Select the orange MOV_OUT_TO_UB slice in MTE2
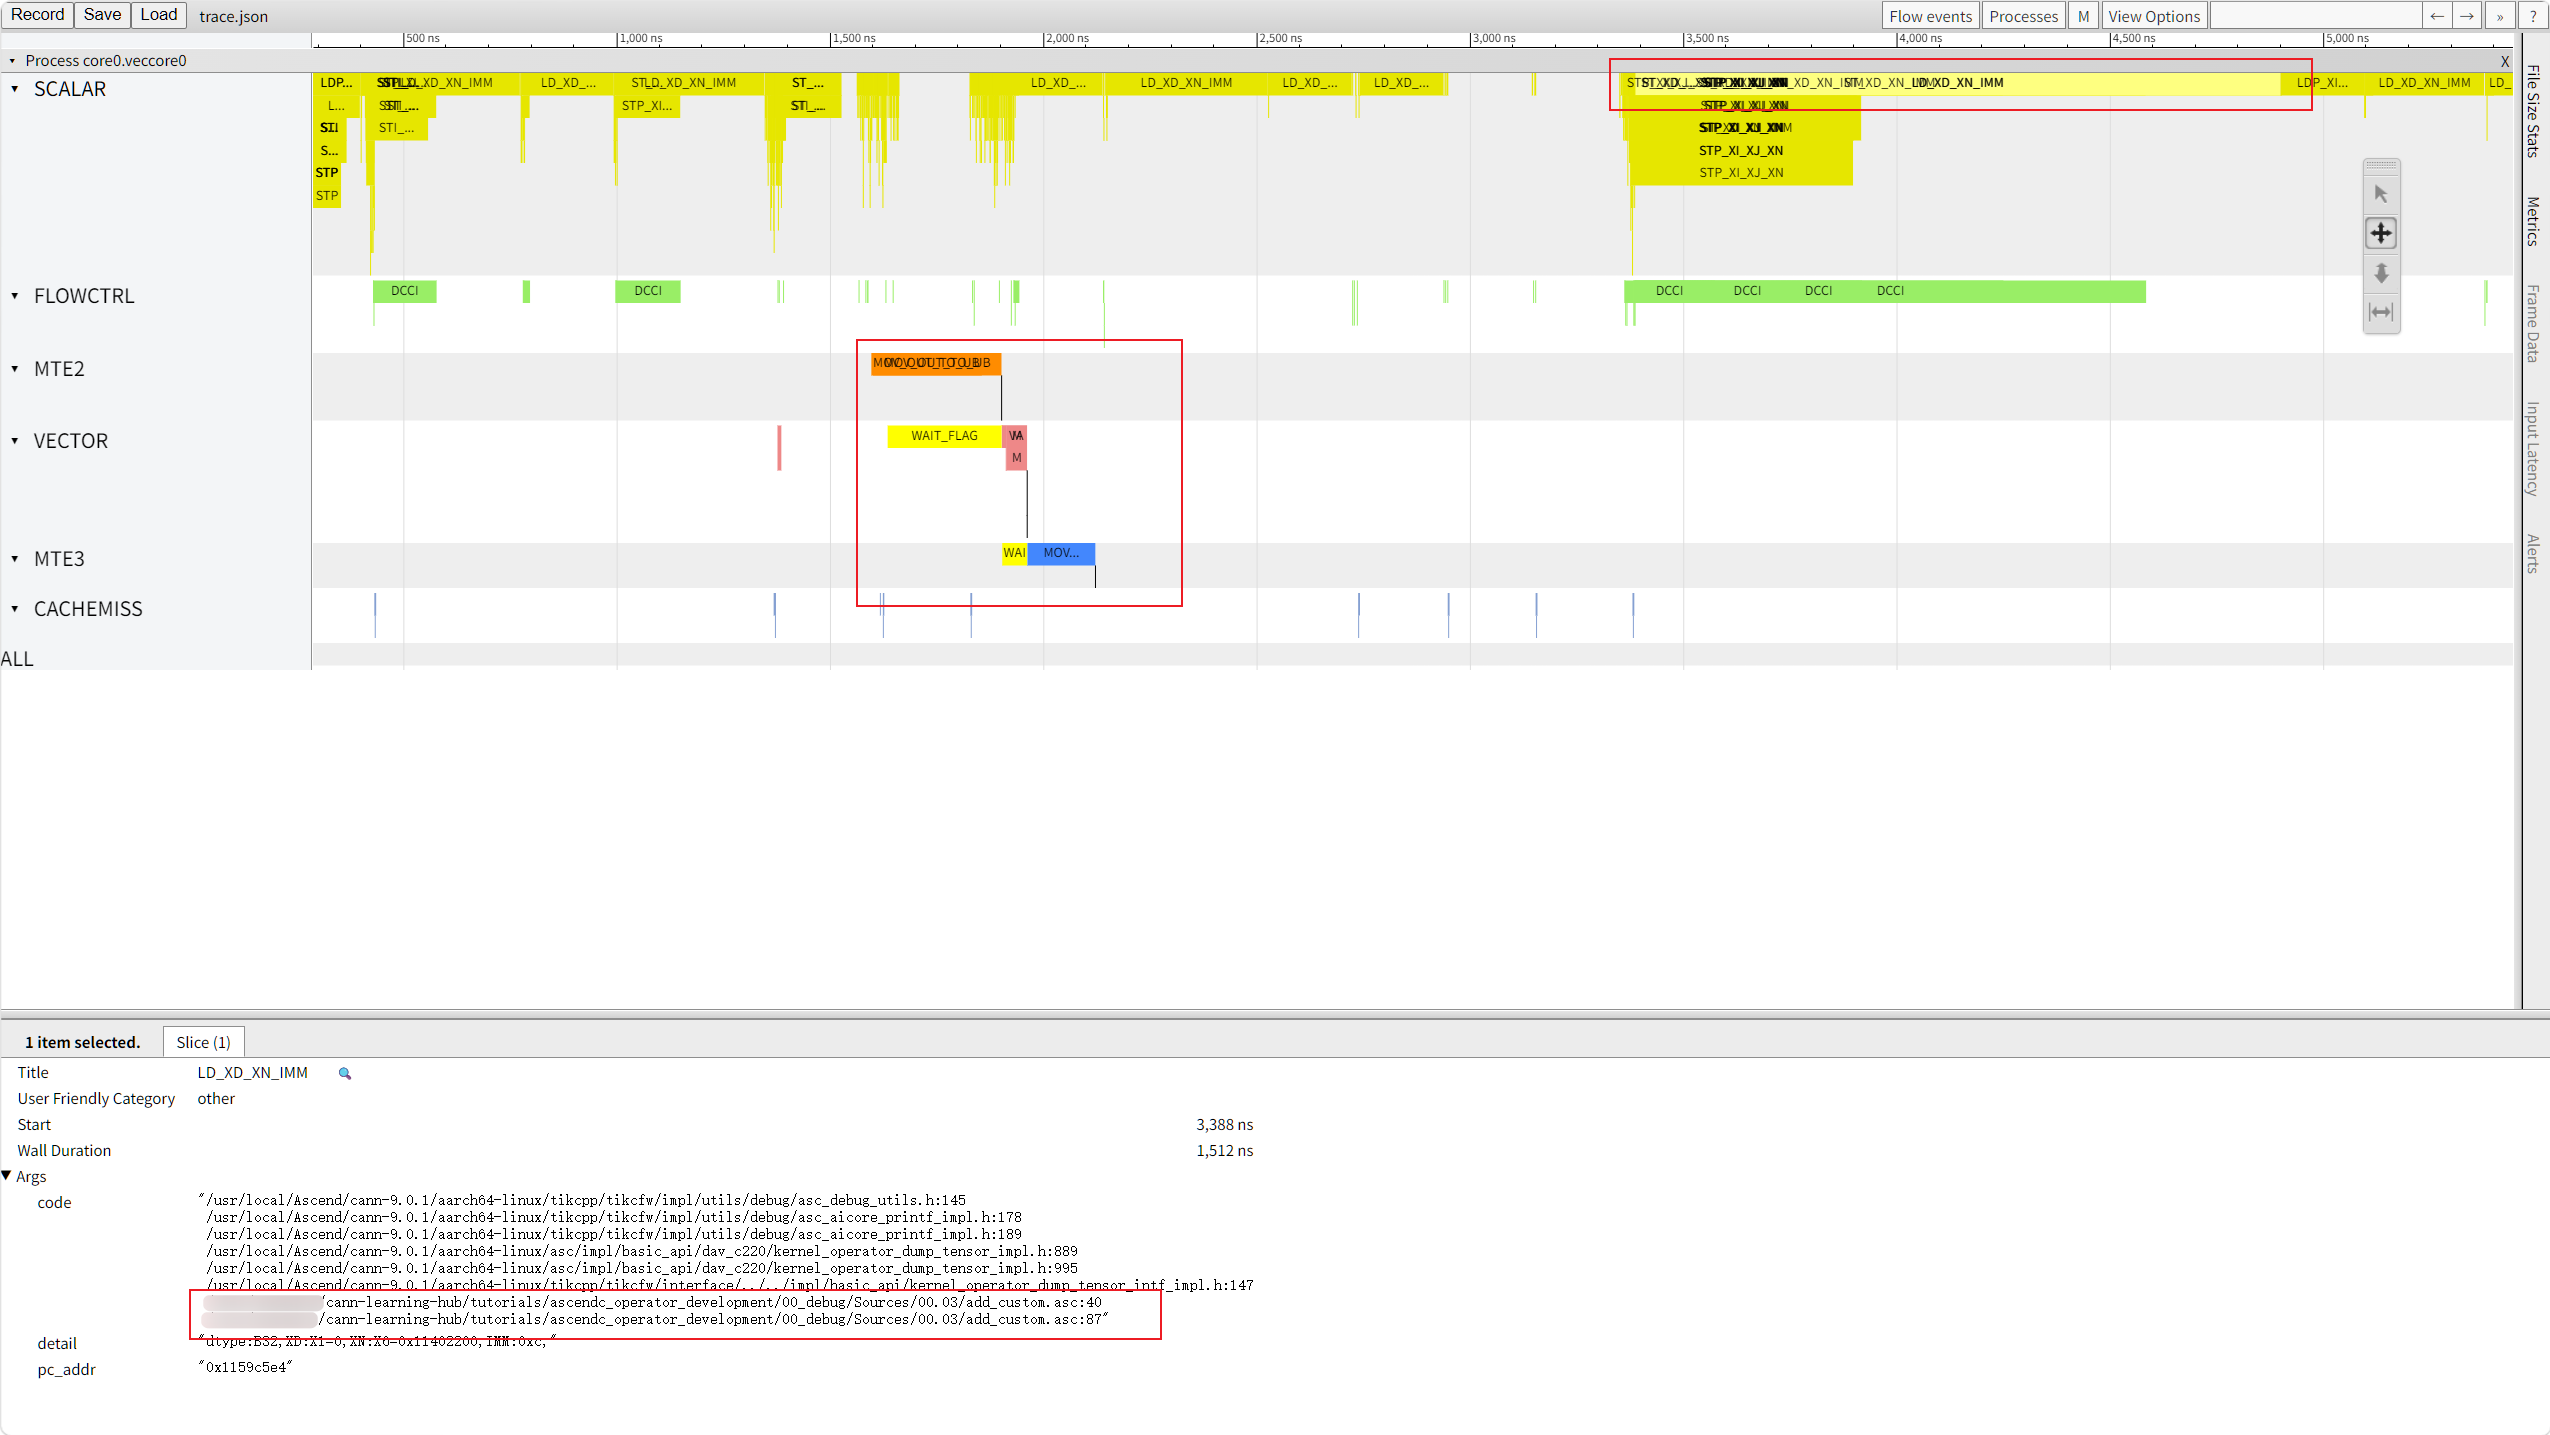The width and height of the screenshot is (2550, 1435). click(935, 363)
